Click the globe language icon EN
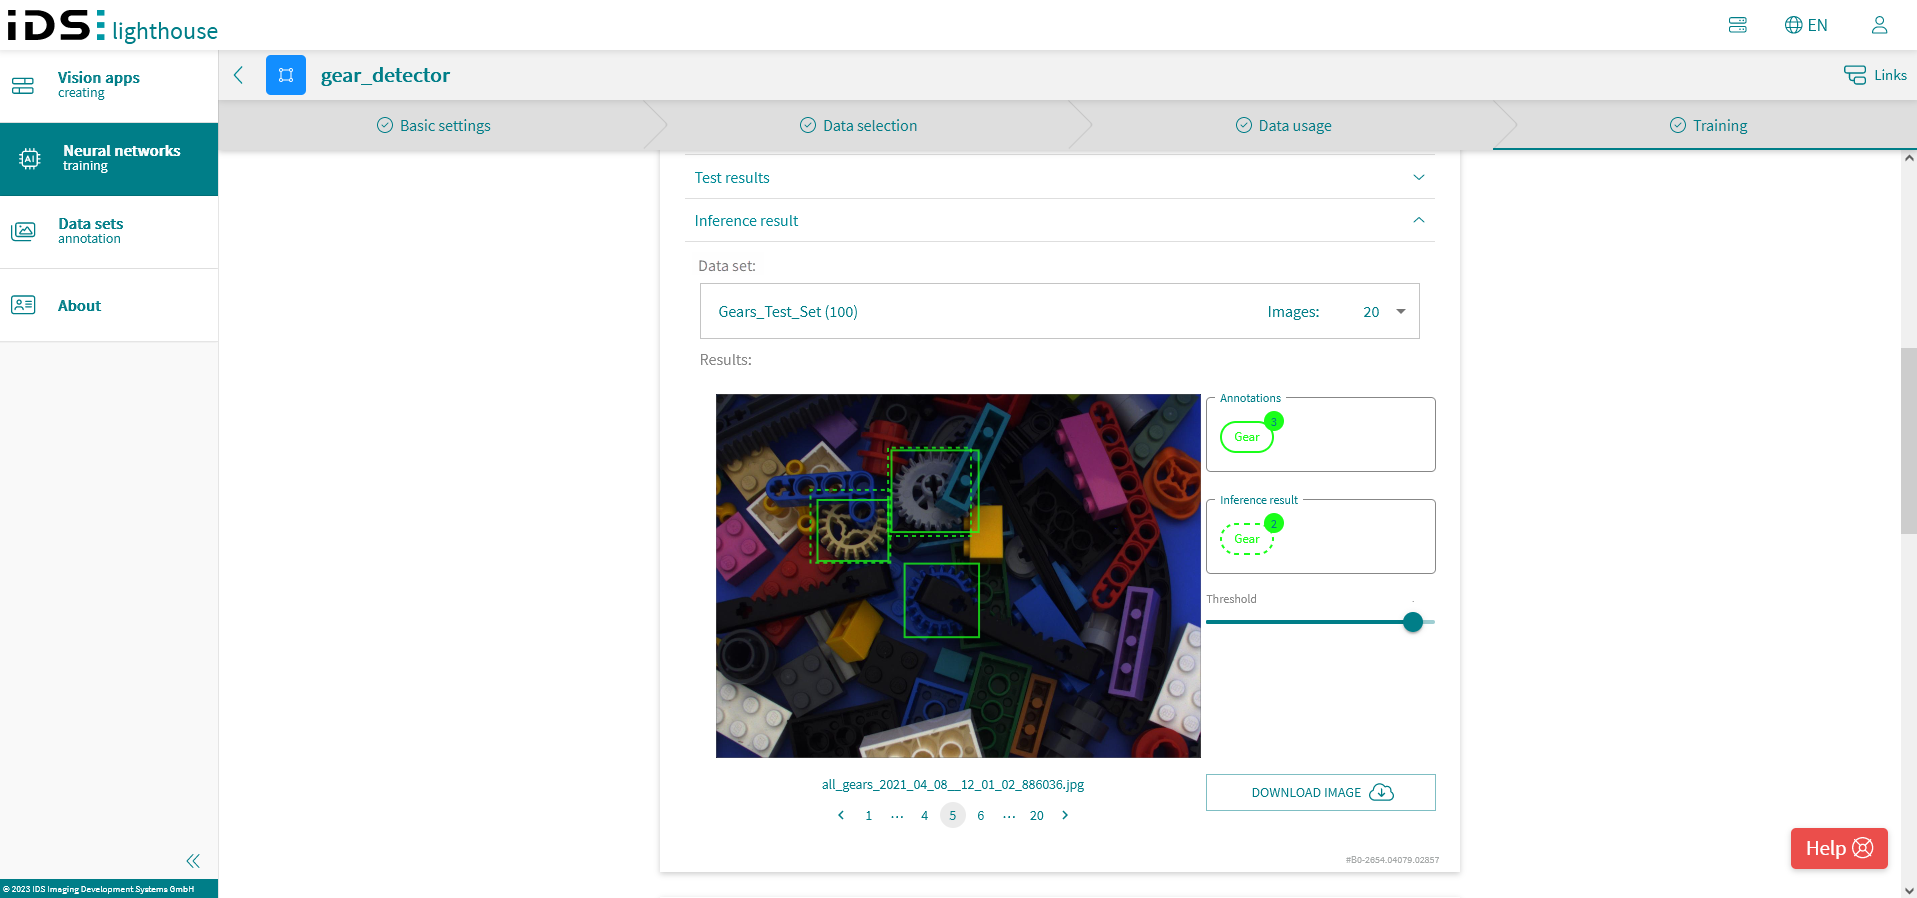 click(x=1806, y=25)
